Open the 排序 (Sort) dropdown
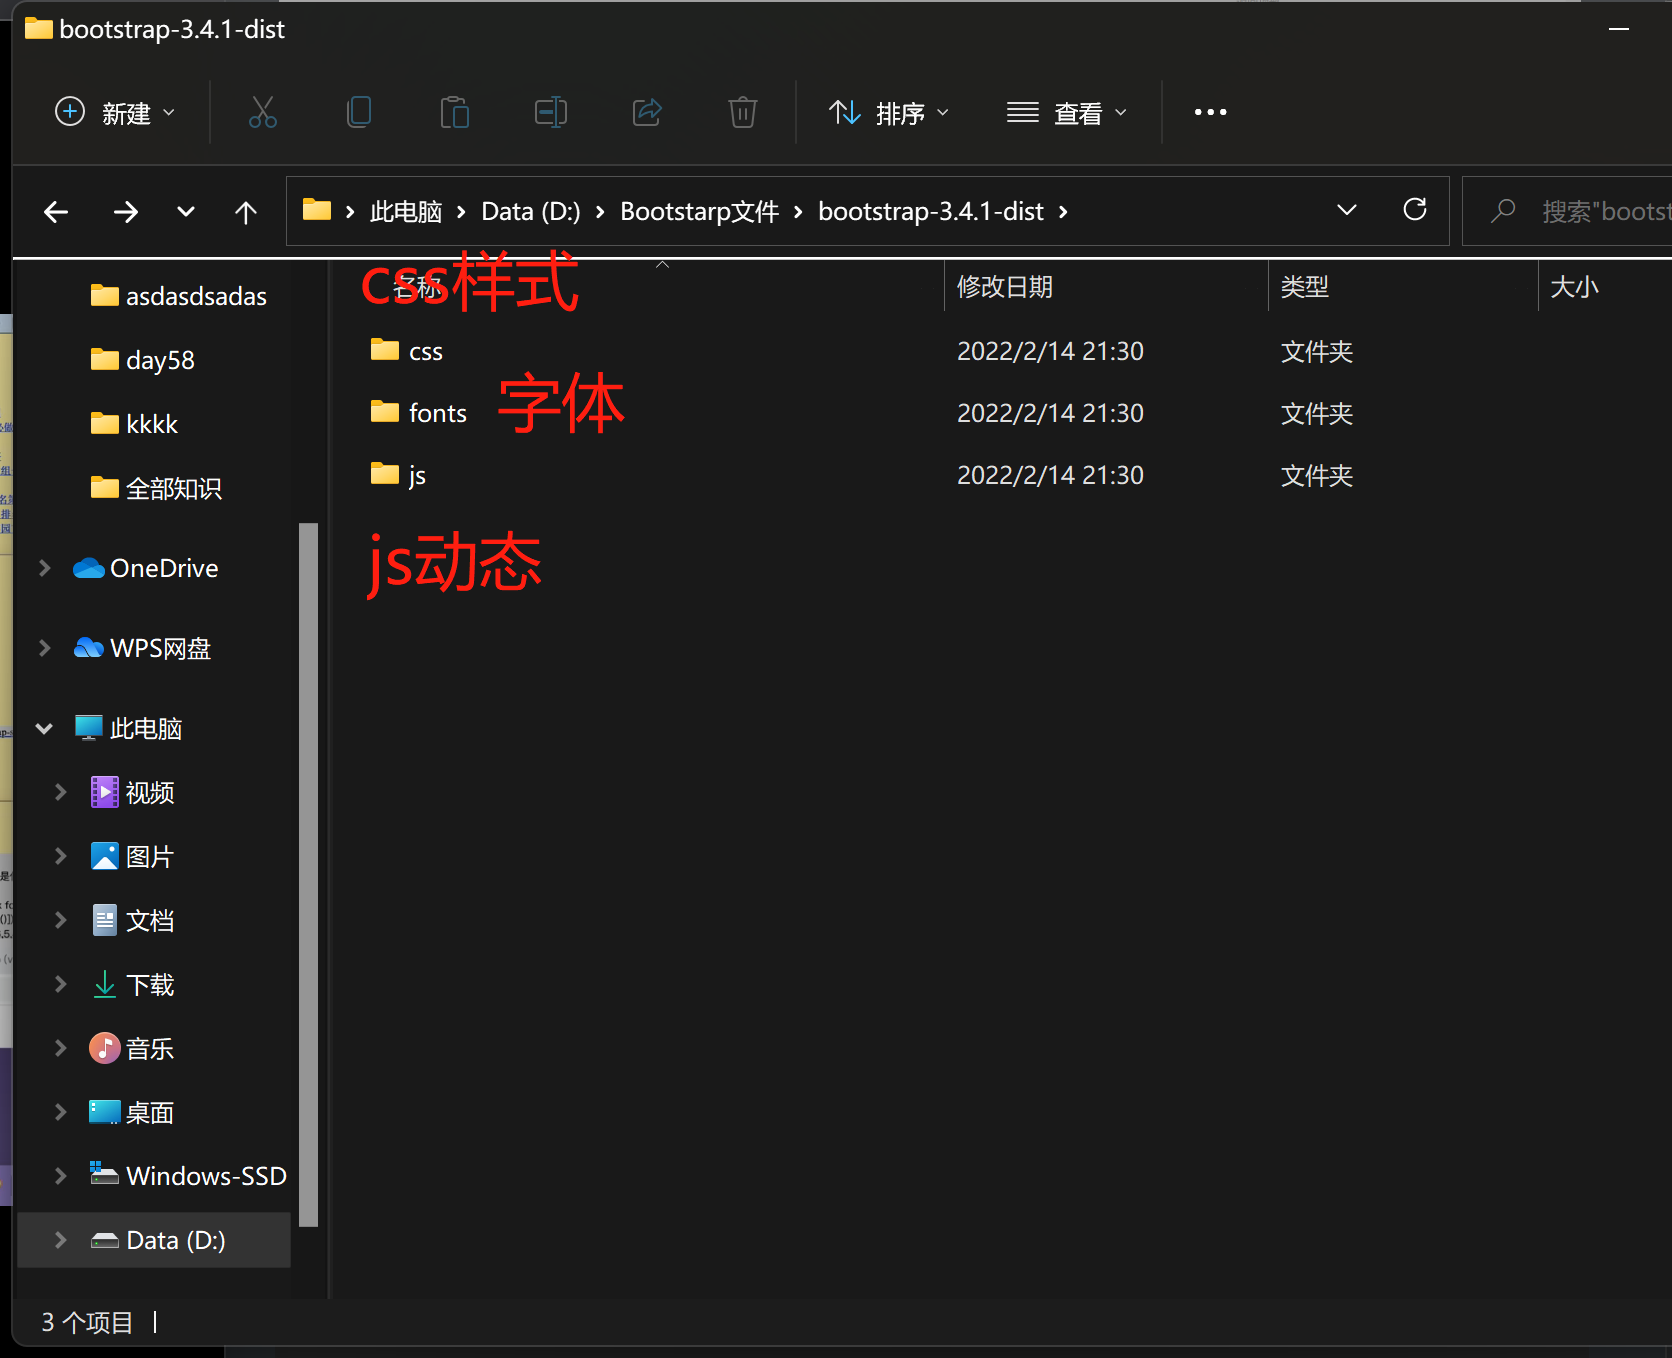 tap(888, 112)
